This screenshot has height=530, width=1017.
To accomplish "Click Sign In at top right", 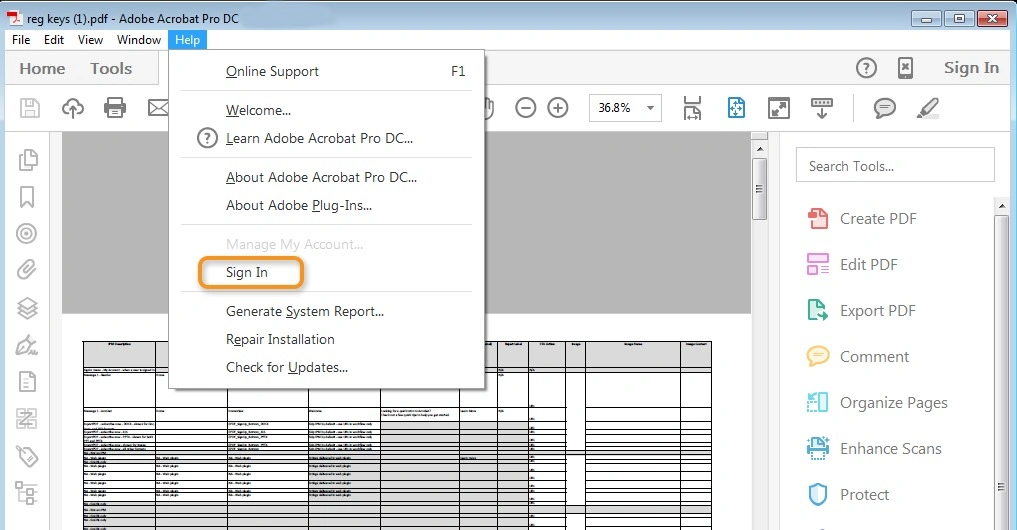I will 971,67.
